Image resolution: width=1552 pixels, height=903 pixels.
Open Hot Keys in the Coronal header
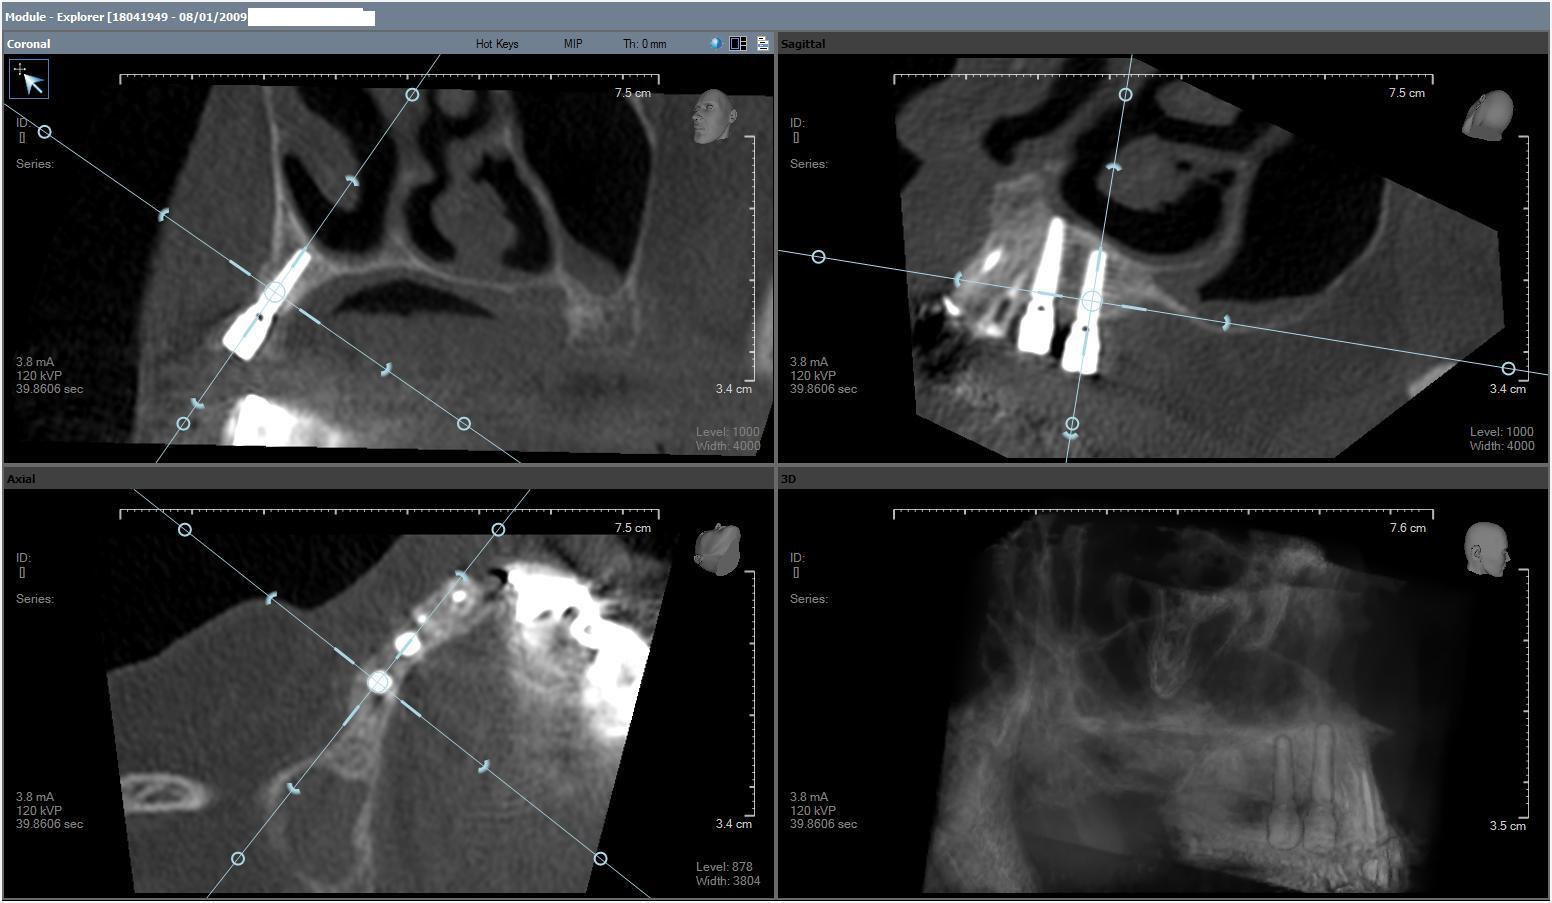tap(497, 44)
